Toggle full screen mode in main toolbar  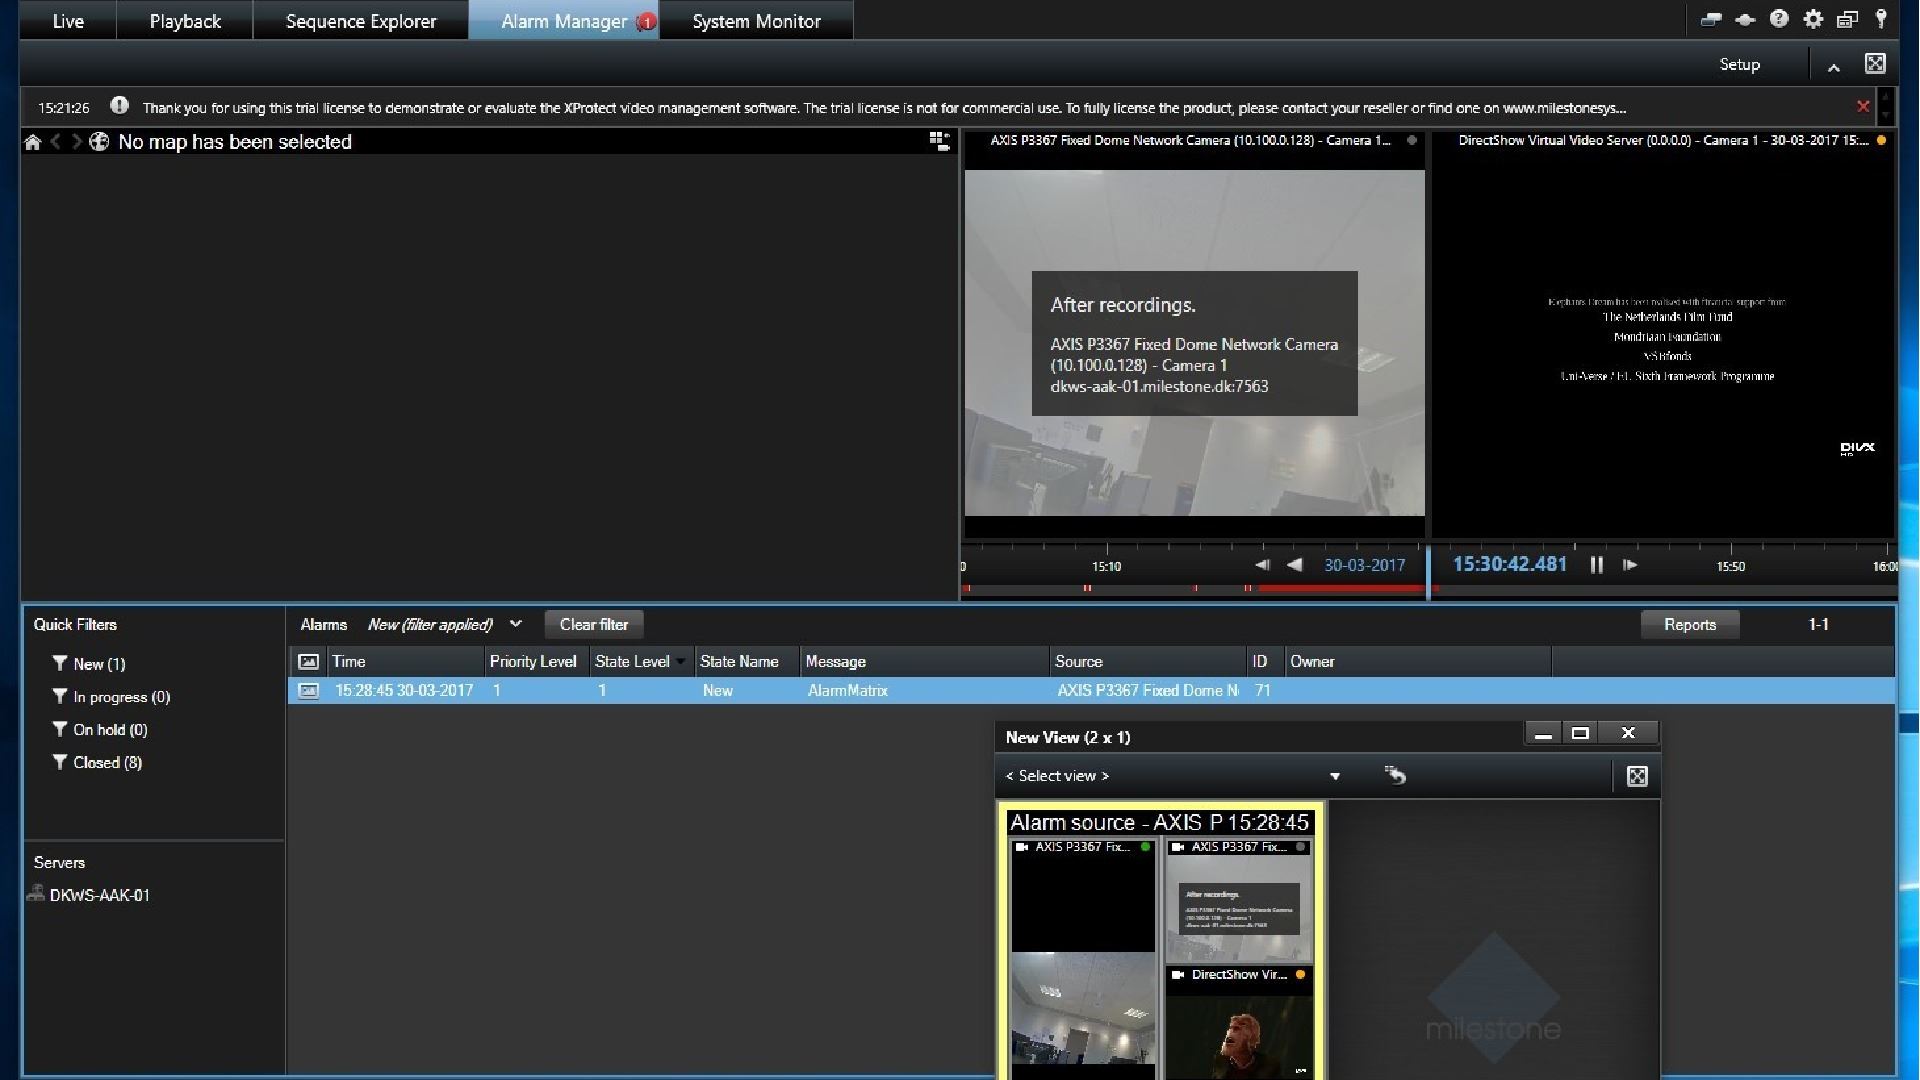(1875, 64)
